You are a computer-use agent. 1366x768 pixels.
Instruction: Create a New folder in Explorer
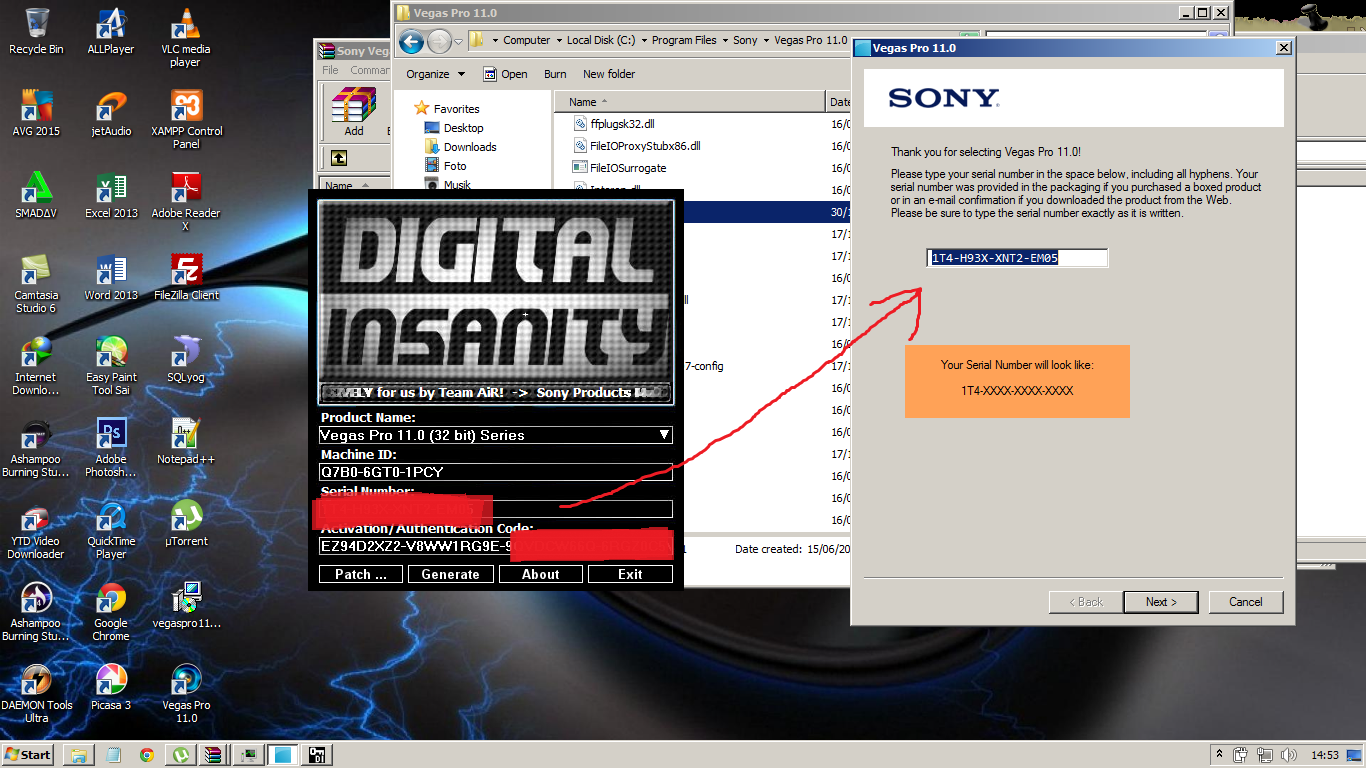pos(609,74)
